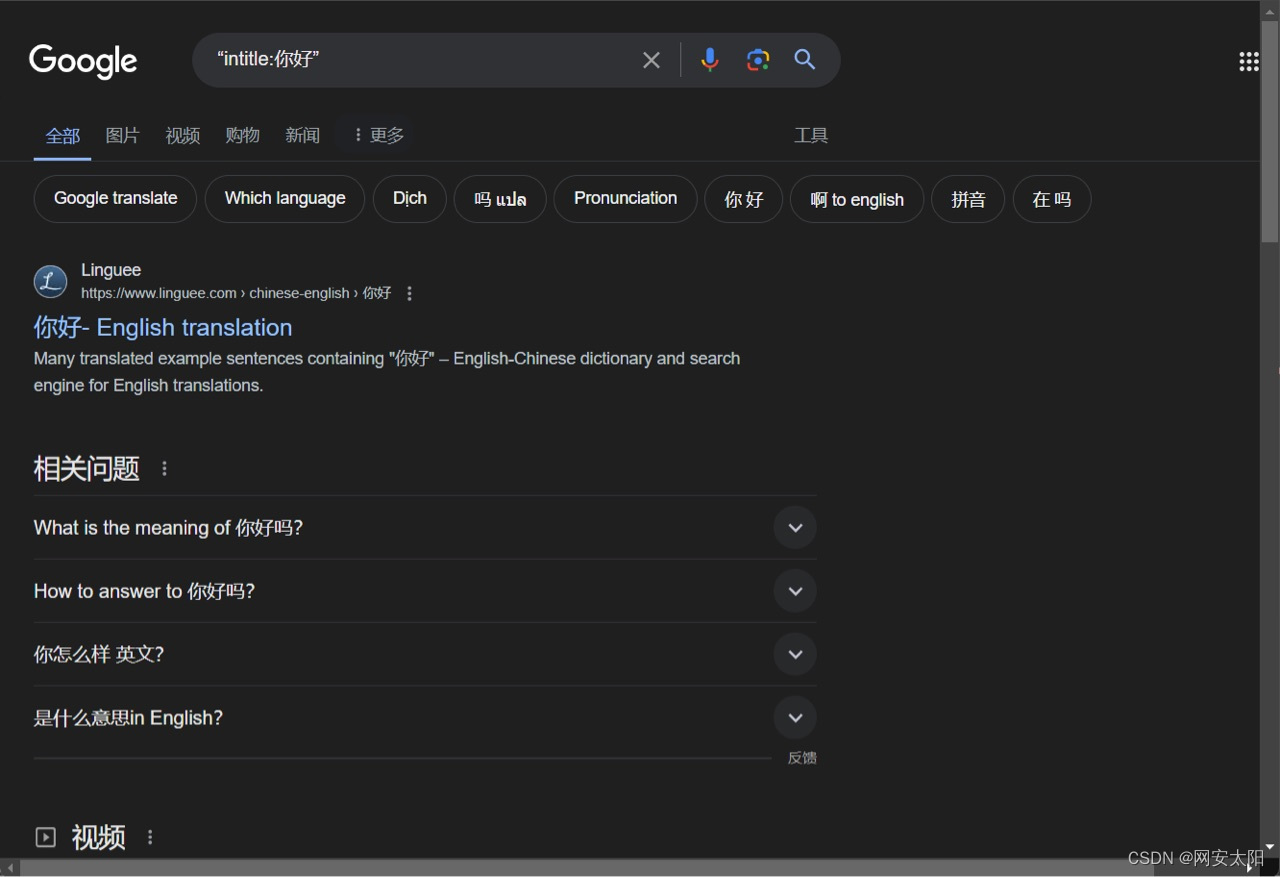Click the Google logo
This screenshot has width=1280, height=877.
pos(83,61)
